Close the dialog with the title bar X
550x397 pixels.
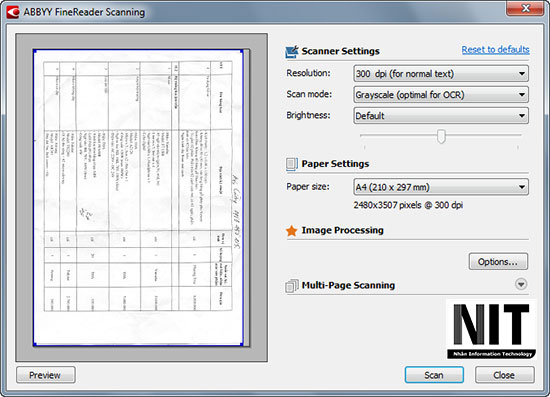click(x=525, y=8)
